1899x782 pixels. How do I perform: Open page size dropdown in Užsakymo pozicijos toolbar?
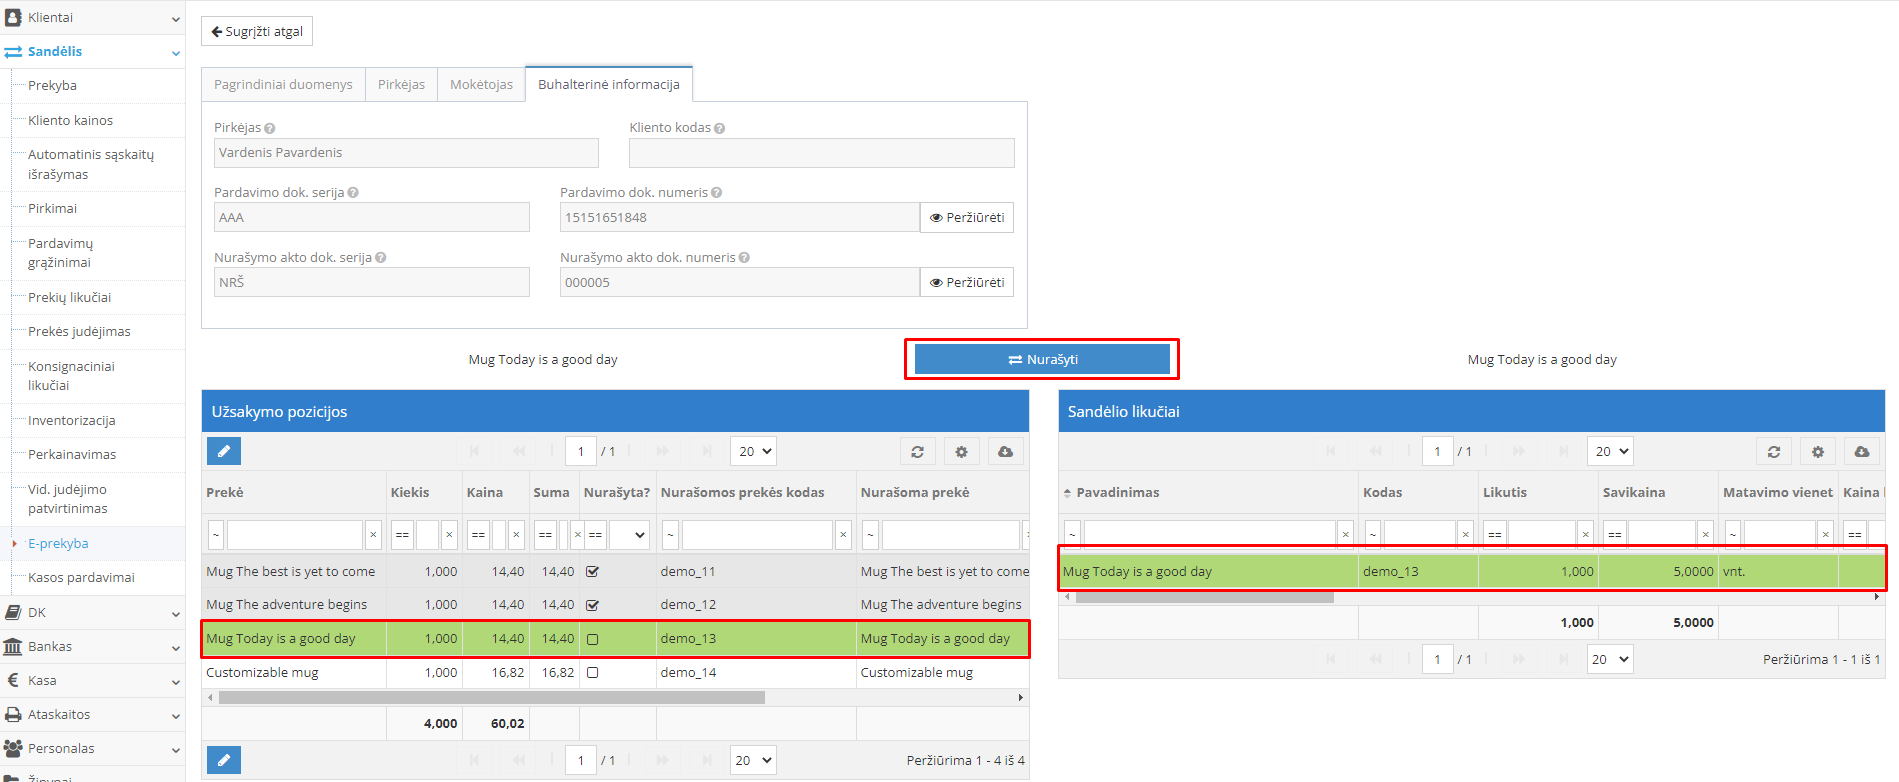click(753, 451)
